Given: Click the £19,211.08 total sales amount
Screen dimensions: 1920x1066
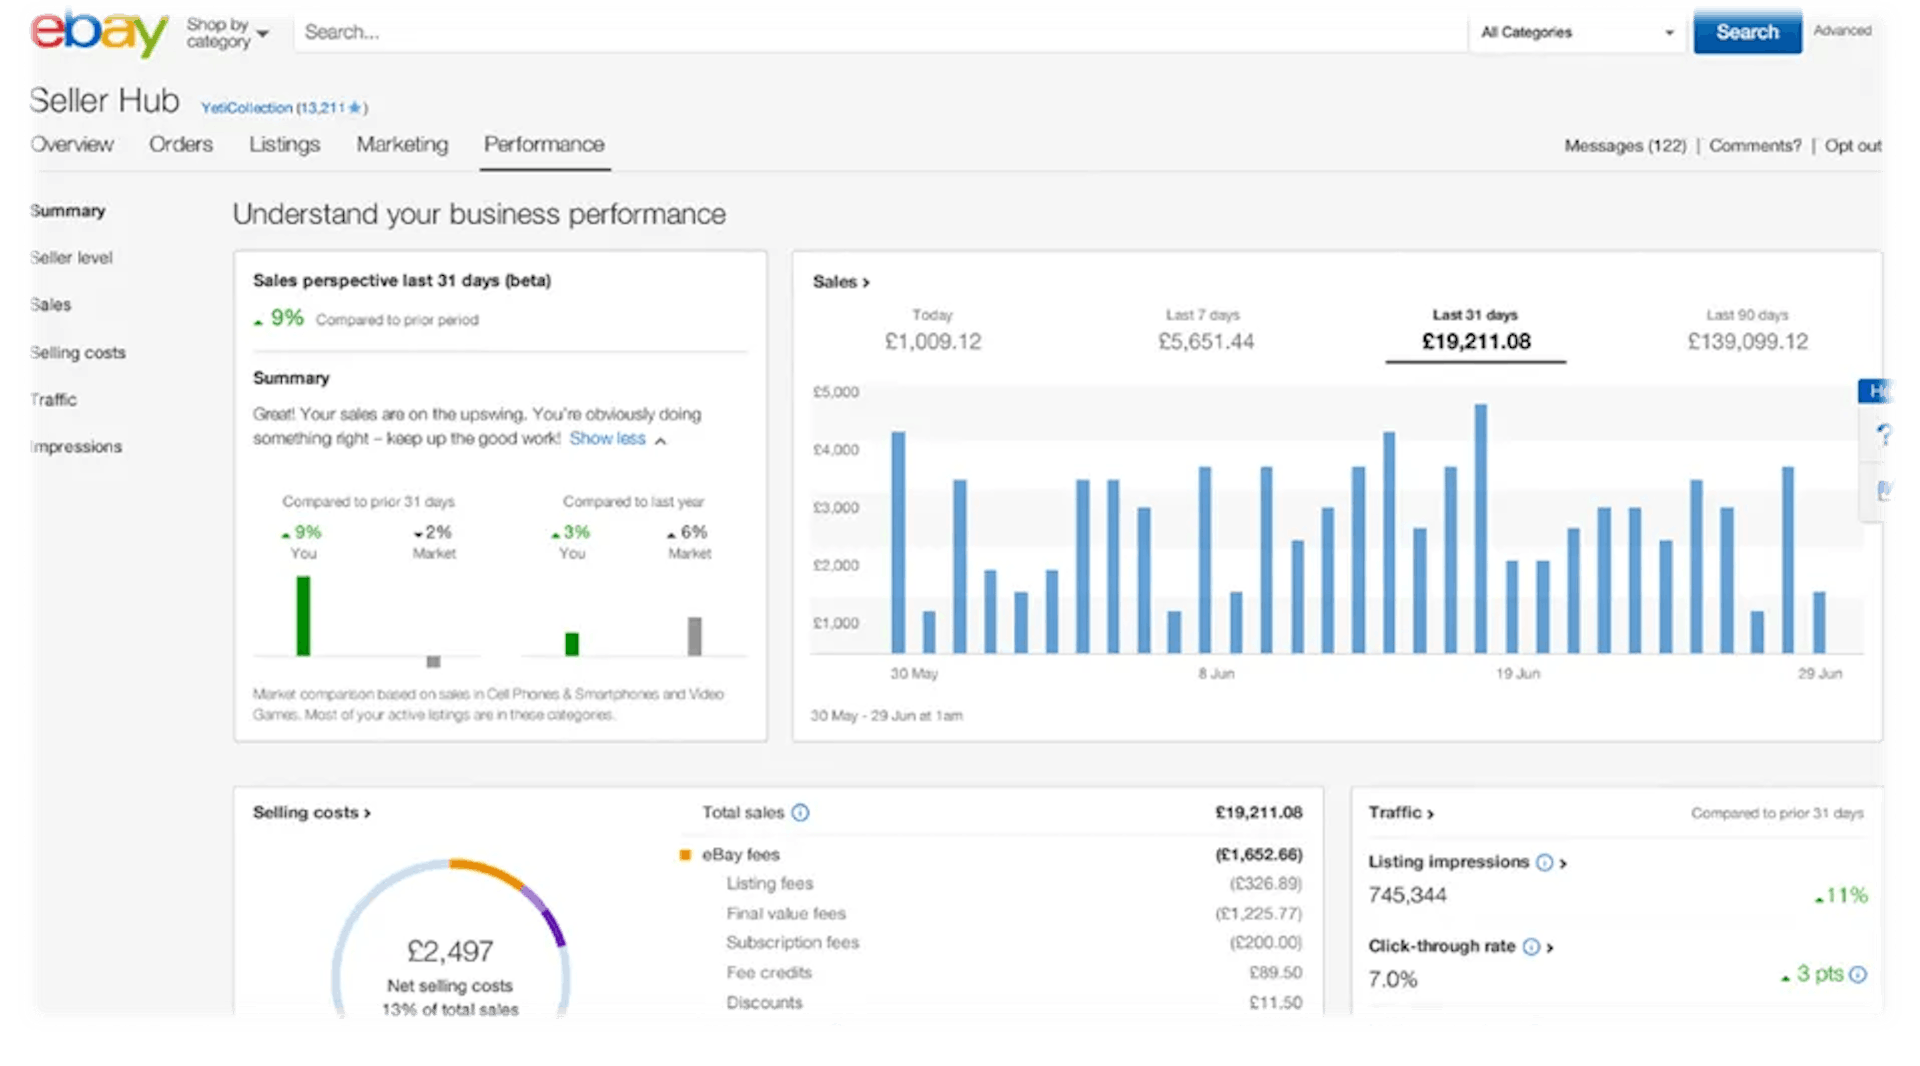Looking at the screenshot, I should (x=1258, y=813).
